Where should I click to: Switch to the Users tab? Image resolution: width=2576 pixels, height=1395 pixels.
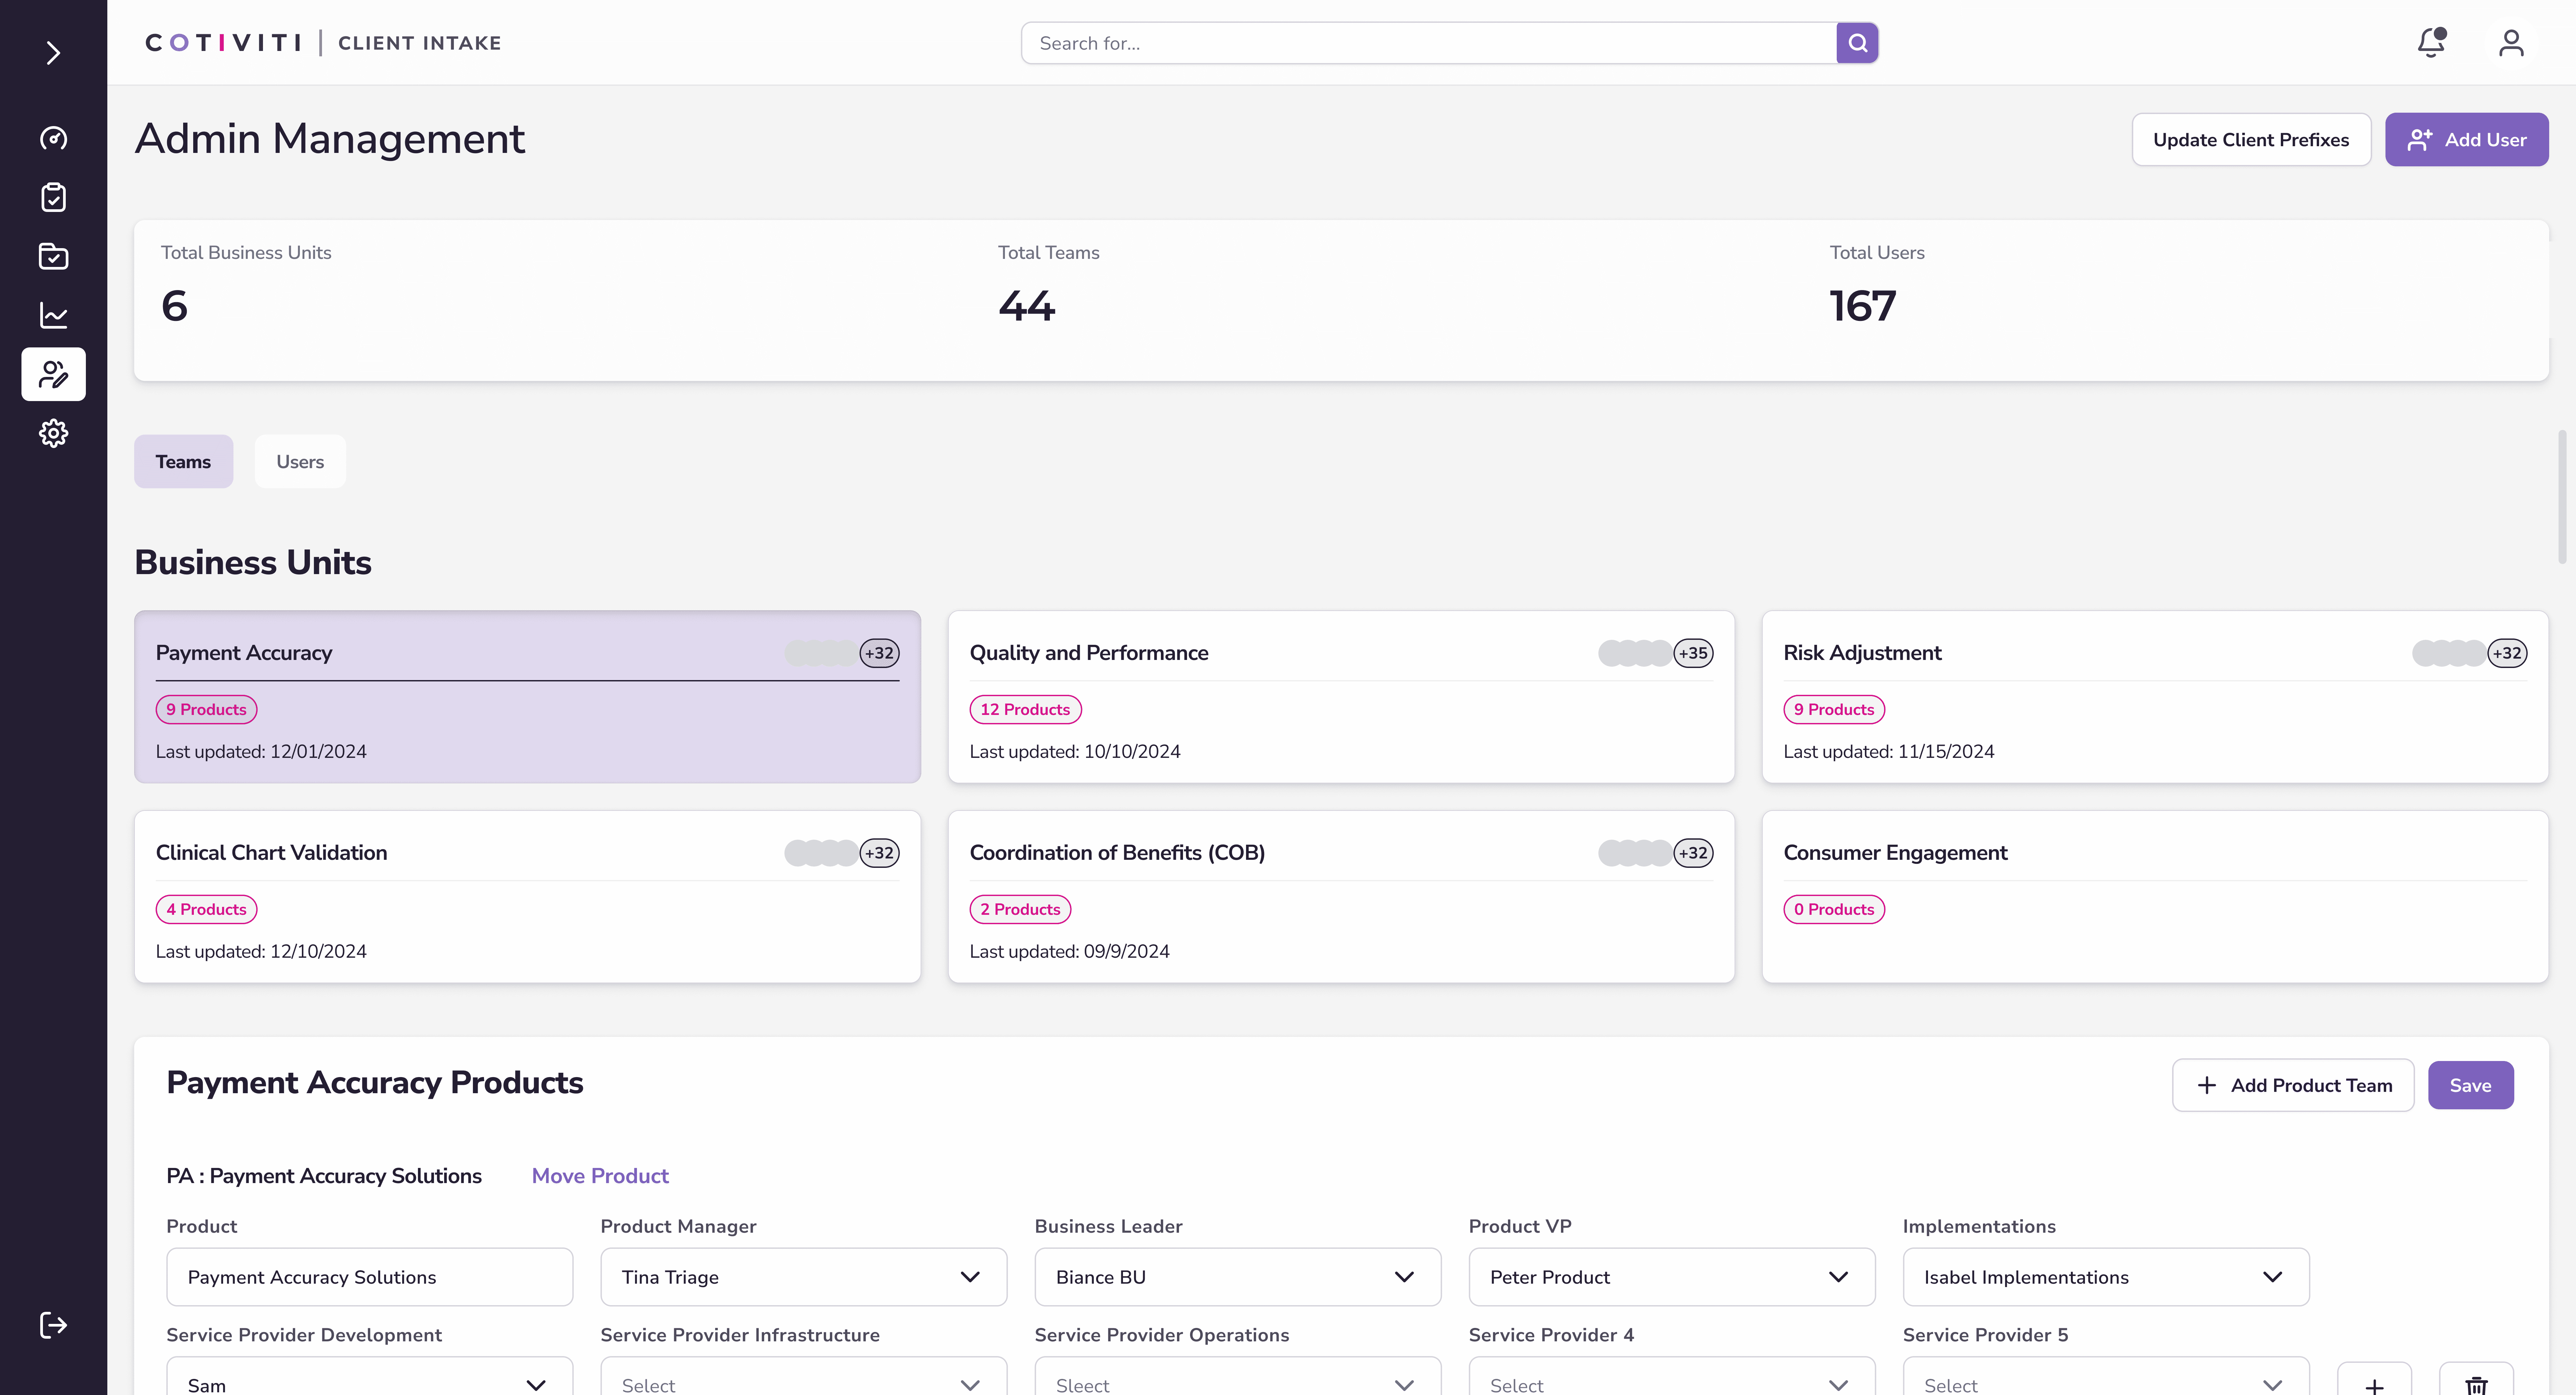click(x=300, y=461)
